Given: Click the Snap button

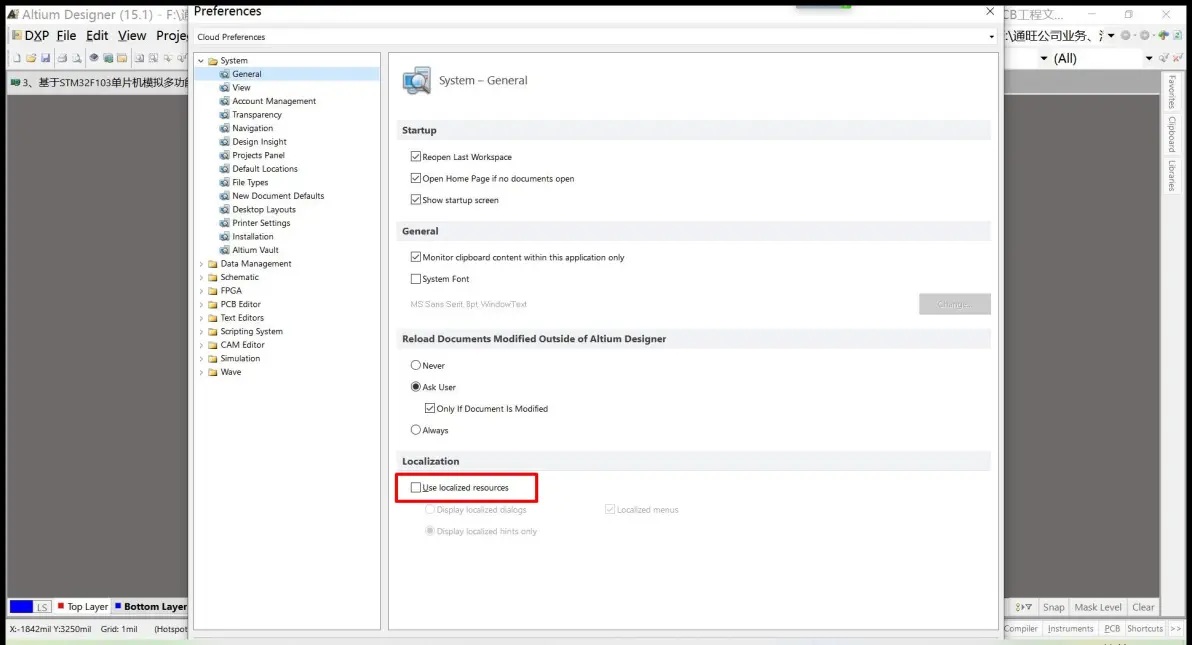Looking at the screenshot, I should 1054,607.
